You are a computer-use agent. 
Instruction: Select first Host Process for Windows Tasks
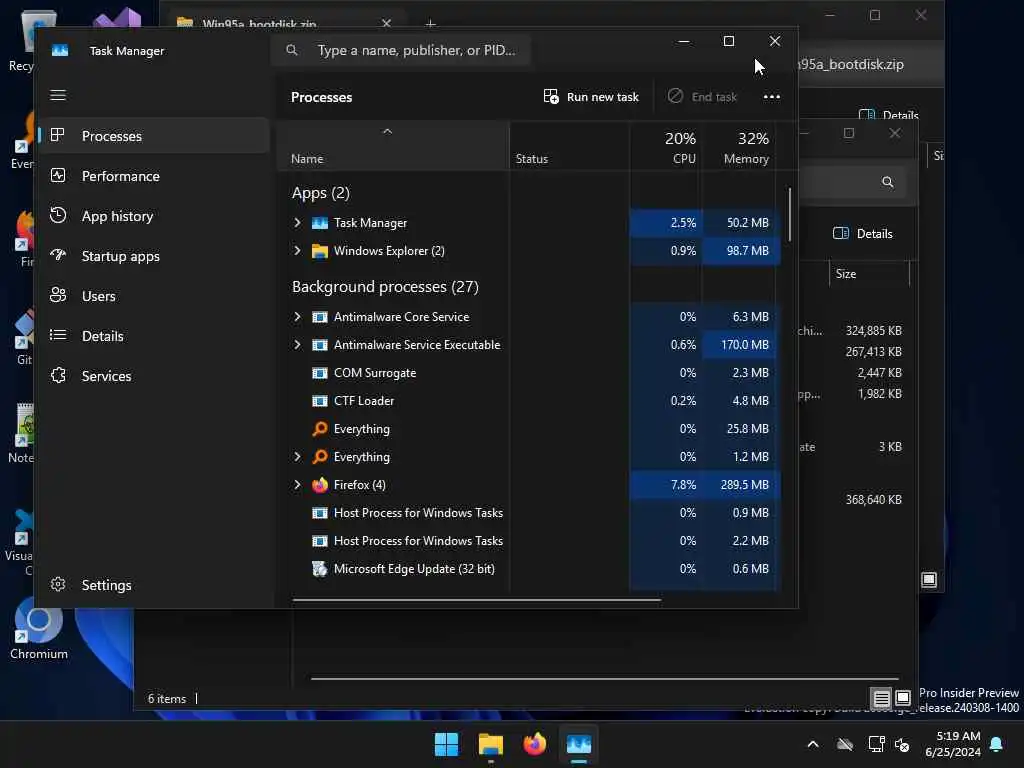pyautogui.click(x=418, y=513)
